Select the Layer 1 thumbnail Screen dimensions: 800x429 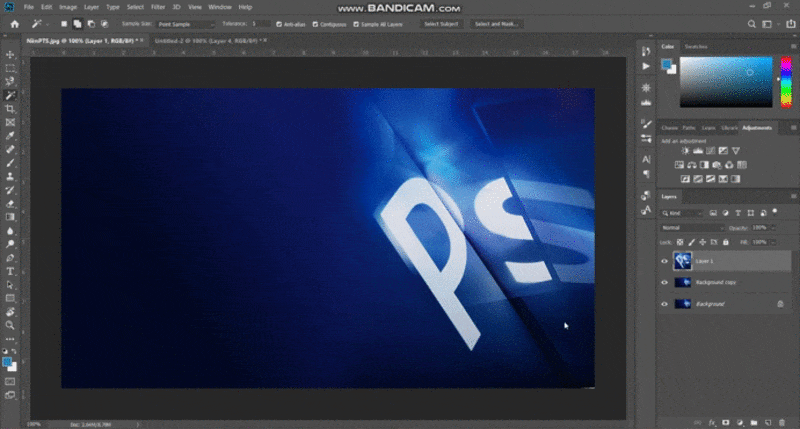(x=683, y=261)
